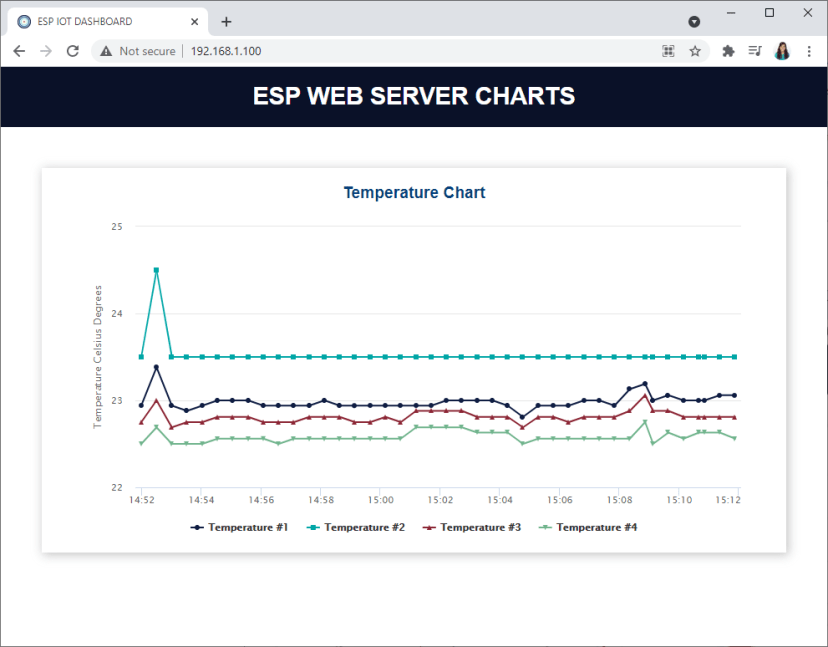Click the user profile avatar icon

(x=782, y=50)
